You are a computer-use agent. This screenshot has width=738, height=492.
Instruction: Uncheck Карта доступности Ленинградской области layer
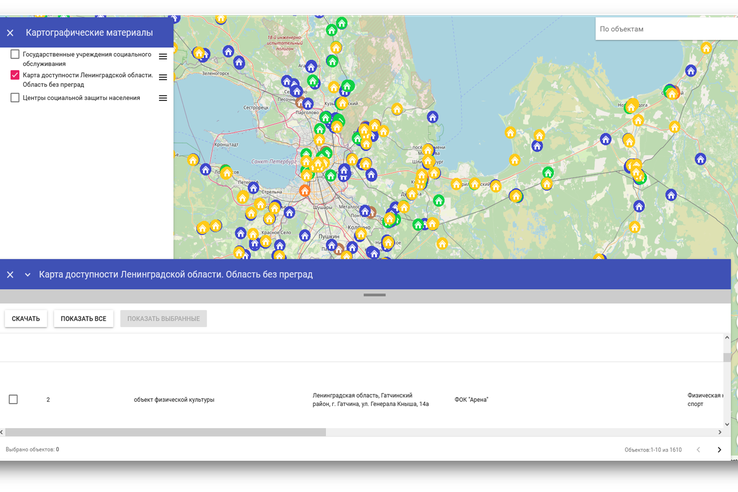tap(15, 75)
